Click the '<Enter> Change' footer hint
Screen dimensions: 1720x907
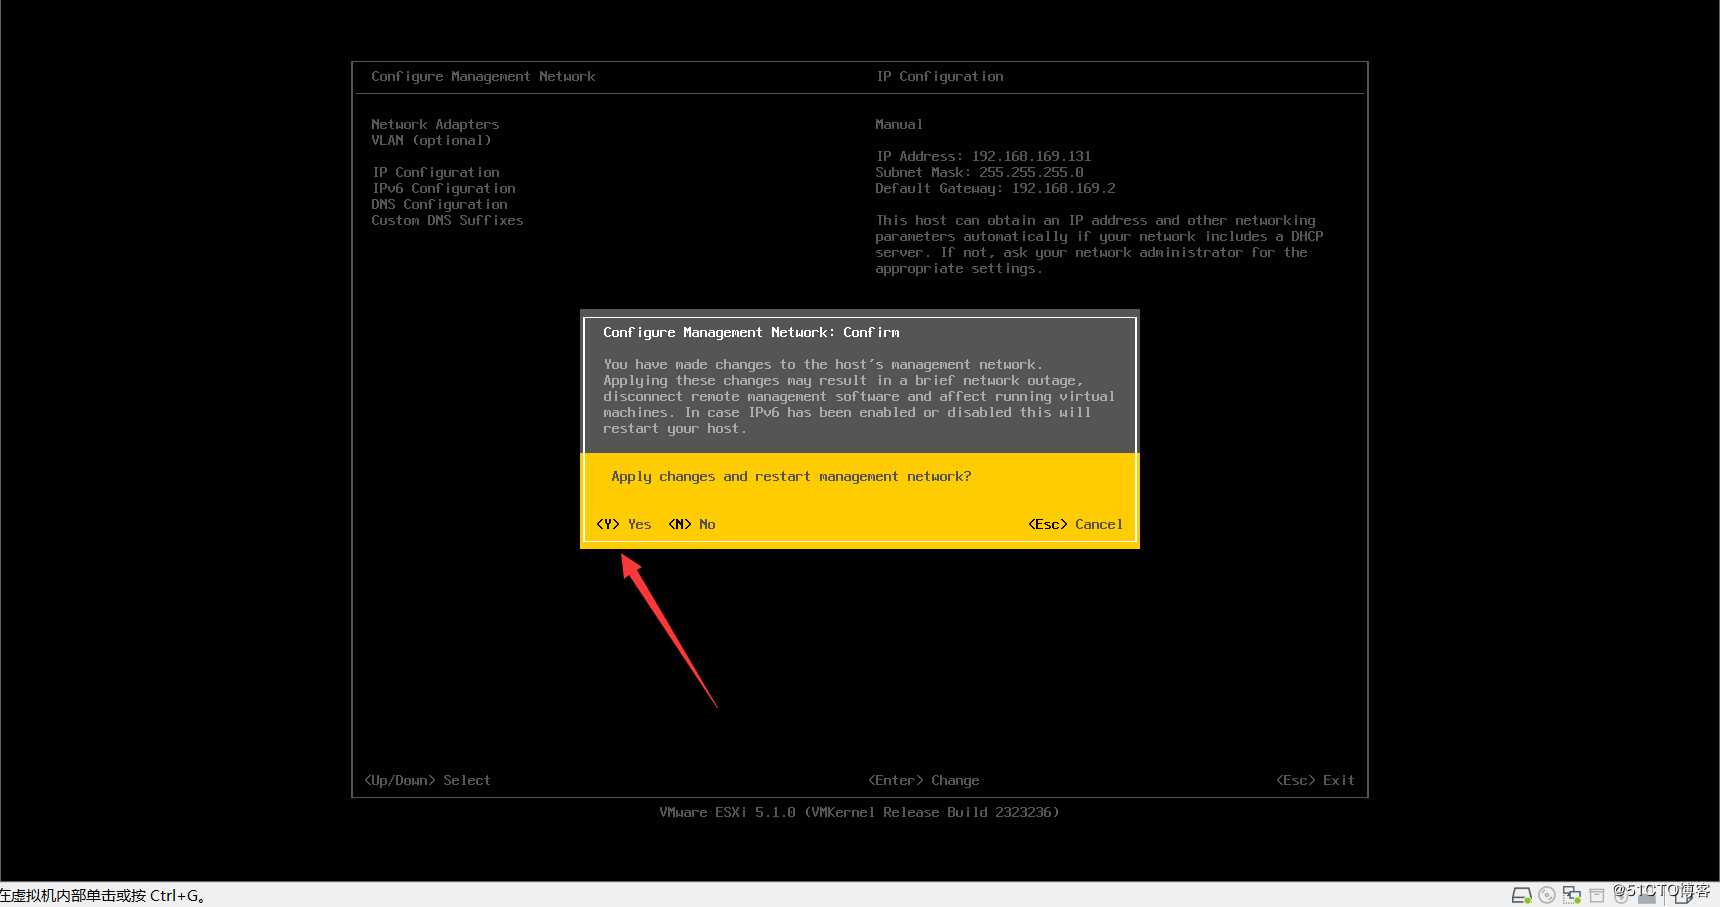(924, 780)
